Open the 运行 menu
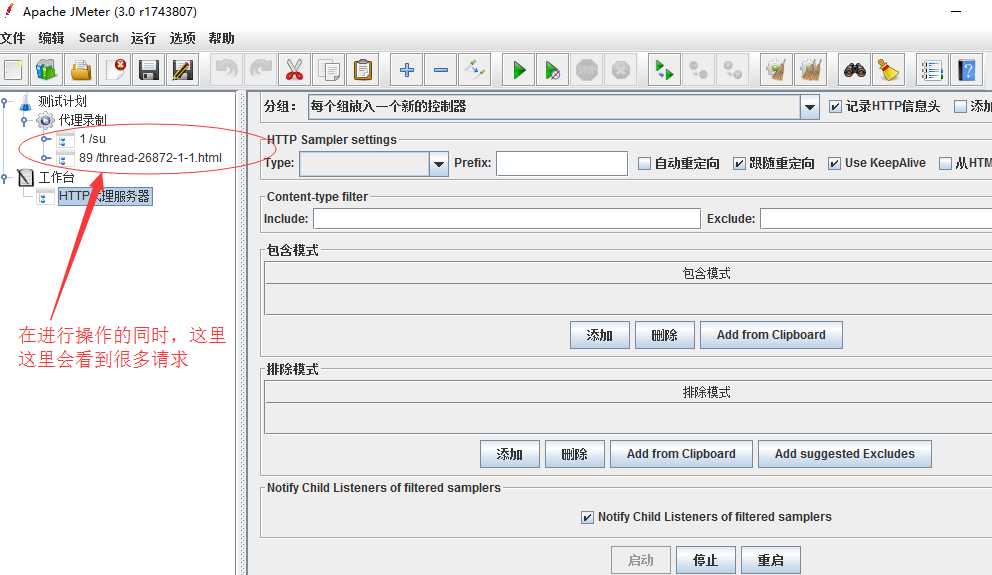Screen dimensions: 992x575 [x=144, y=38]
